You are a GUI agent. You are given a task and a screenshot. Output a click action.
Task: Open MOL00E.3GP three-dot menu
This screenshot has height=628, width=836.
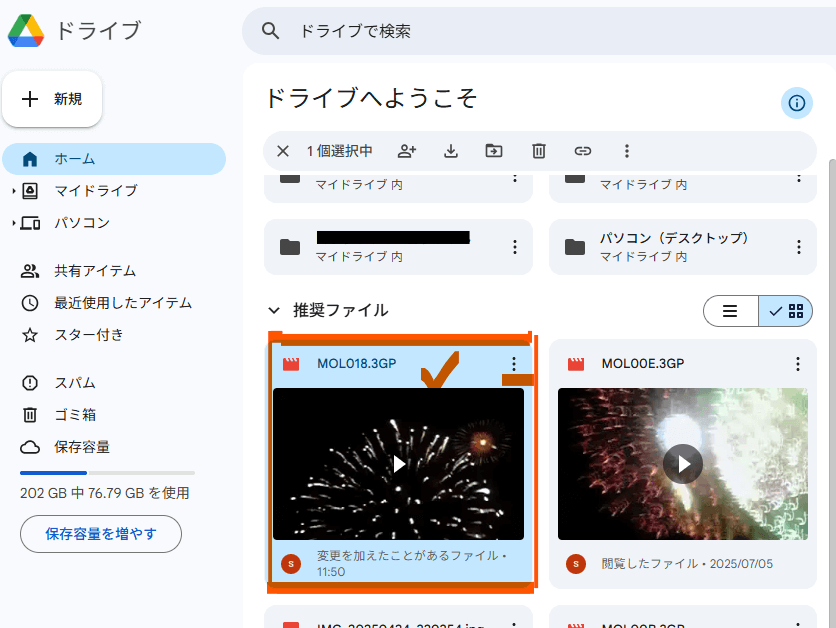click(x=798, y=364)
